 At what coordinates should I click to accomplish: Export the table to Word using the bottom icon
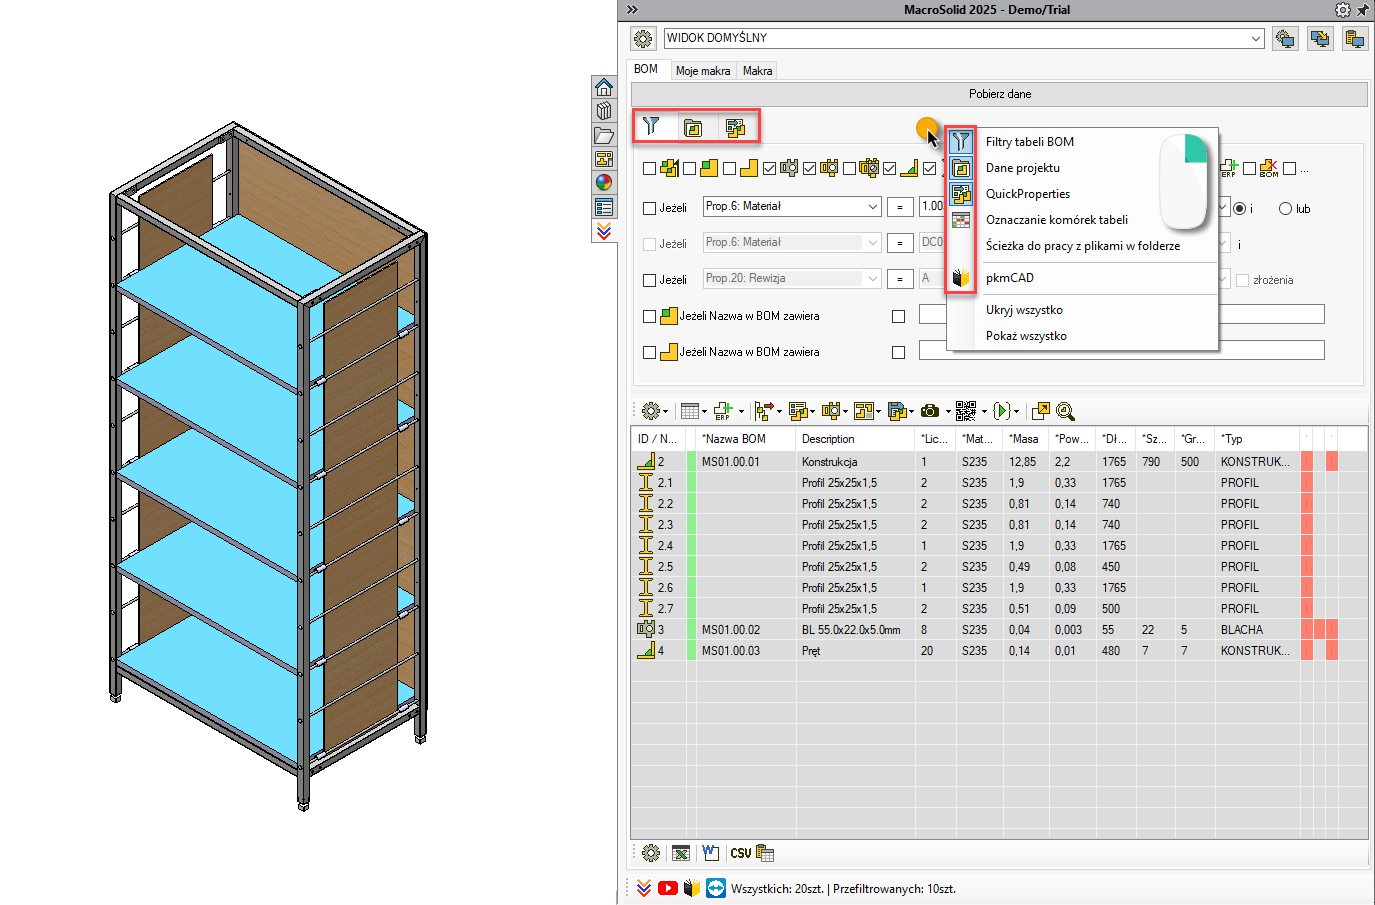[x=710, y=853]
